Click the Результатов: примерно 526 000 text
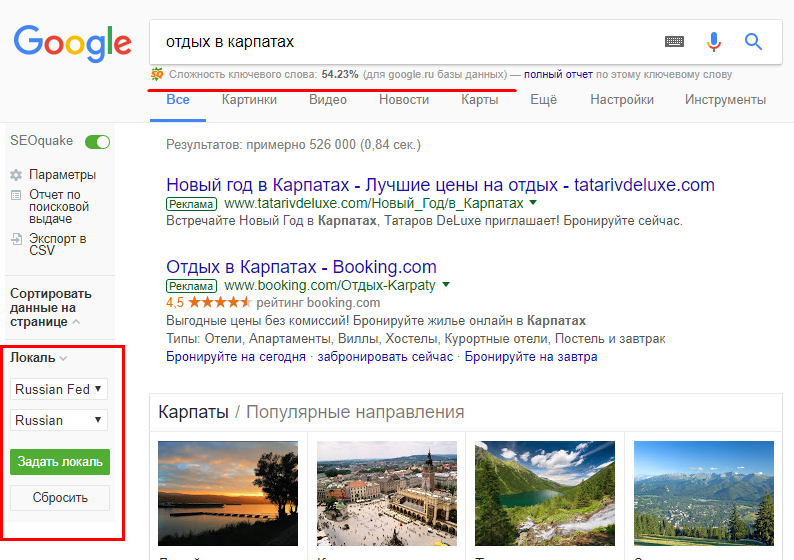This screenshot has height=560, width=794. [x=293, y=145]
